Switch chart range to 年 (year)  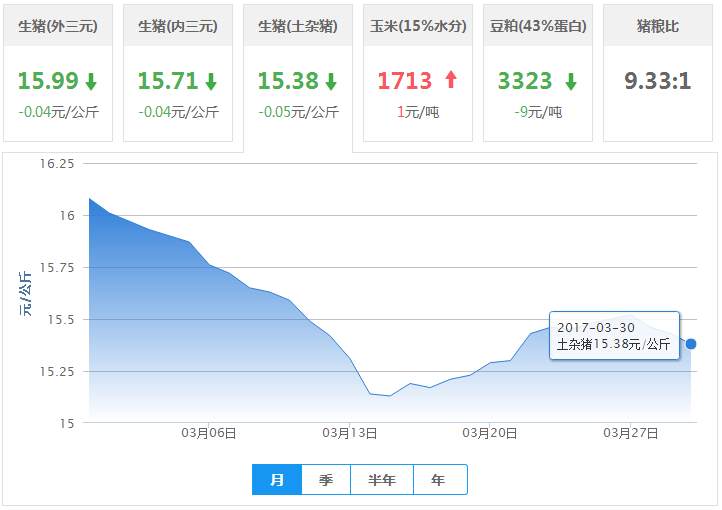439,480
